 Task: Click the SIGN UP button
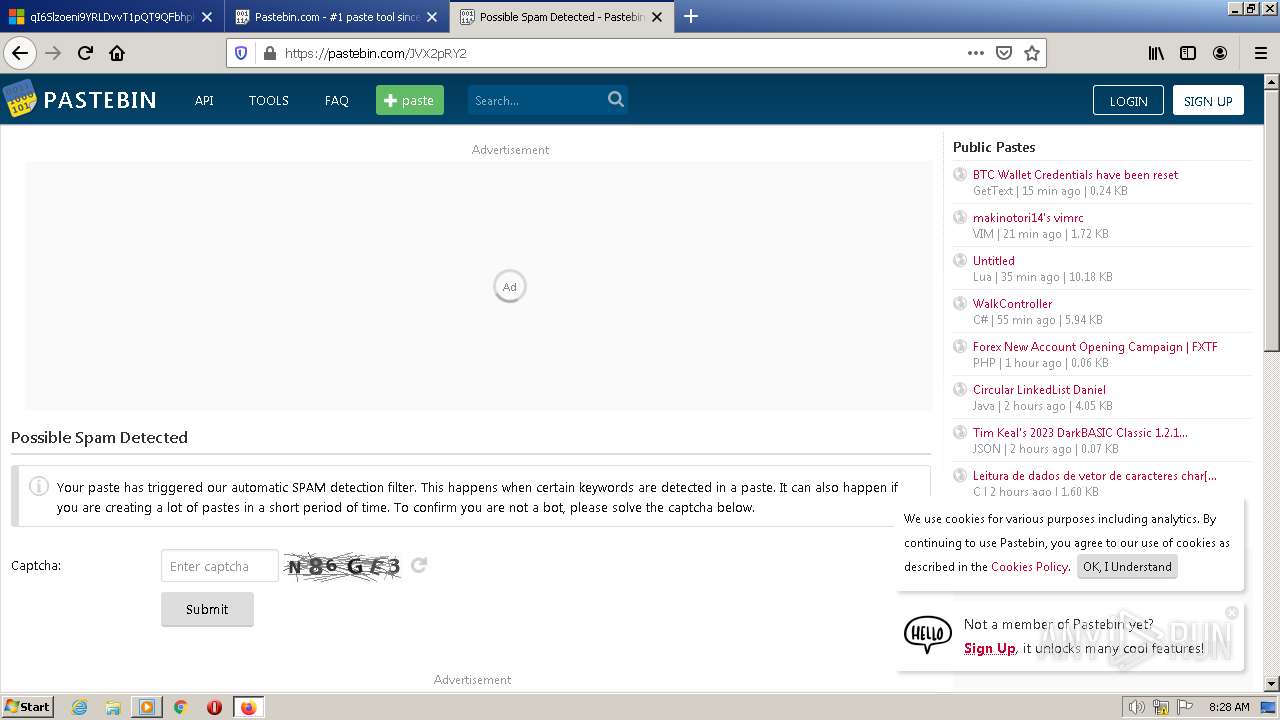[x=1208, y=100]
